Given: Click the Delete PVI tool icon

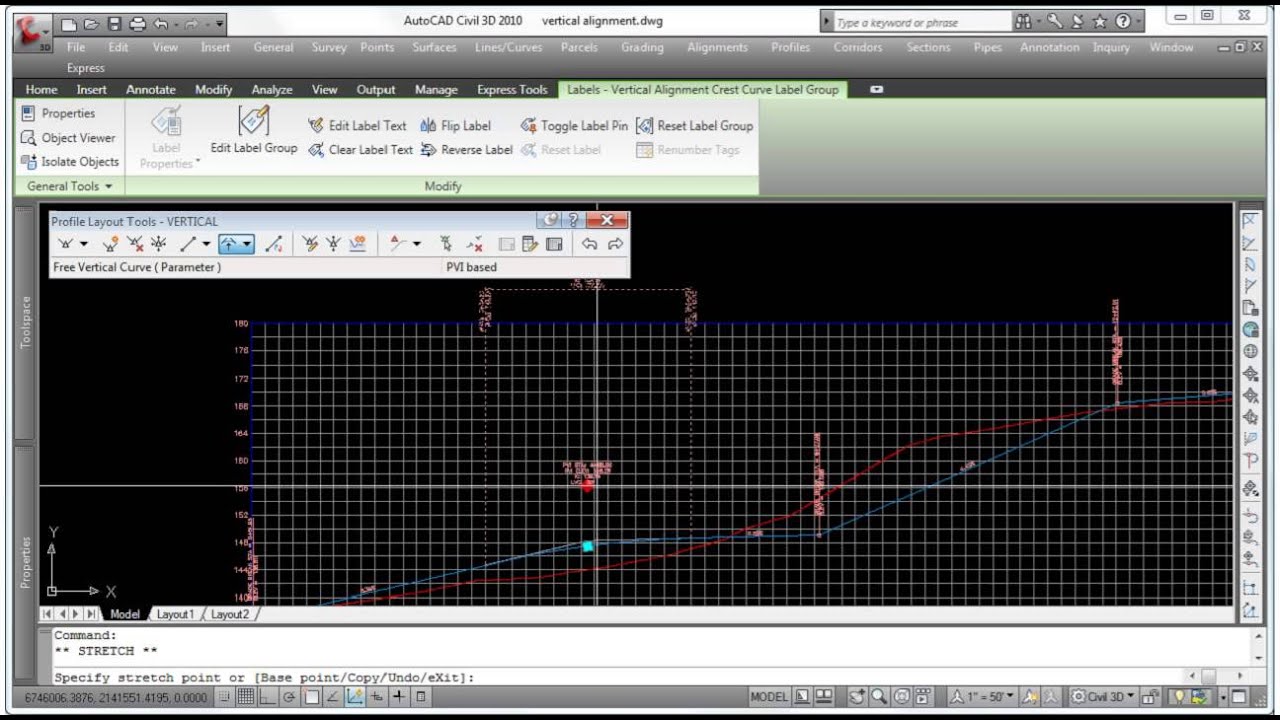Looking at the screenshot, I should coord(136,244).
